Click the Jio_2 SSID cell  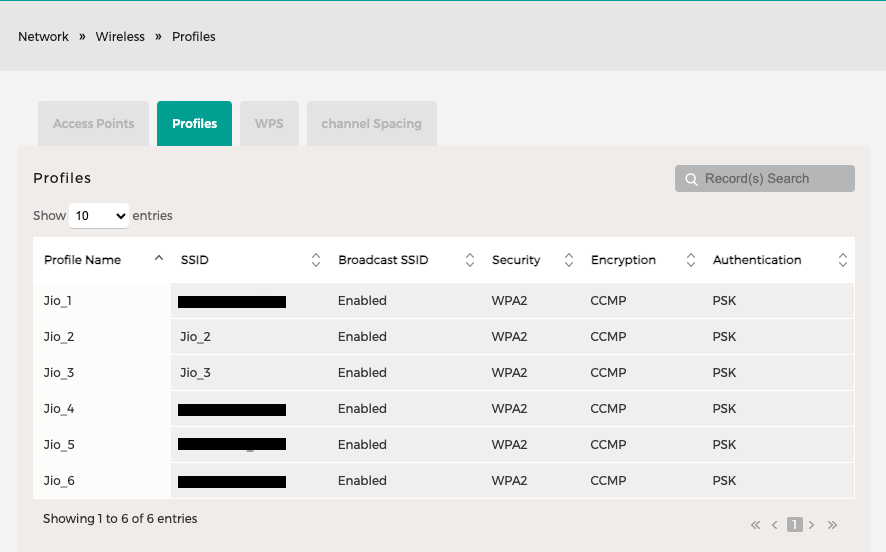coord(250,337)
